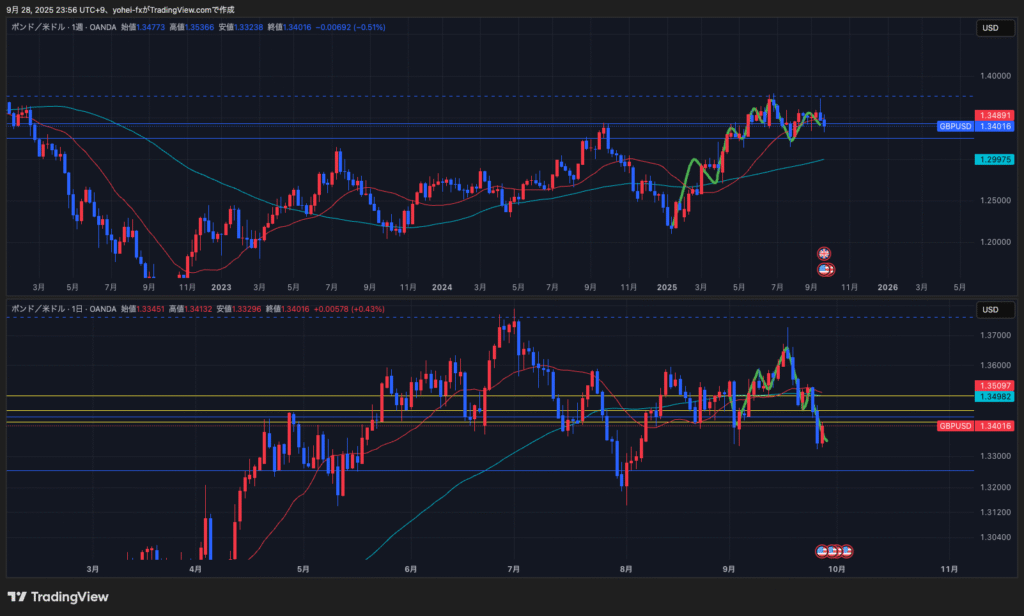The height and width of the screenshot is (616, 1024).
Task: Click the UK flag economic event icon
Action: coord(824,254)
